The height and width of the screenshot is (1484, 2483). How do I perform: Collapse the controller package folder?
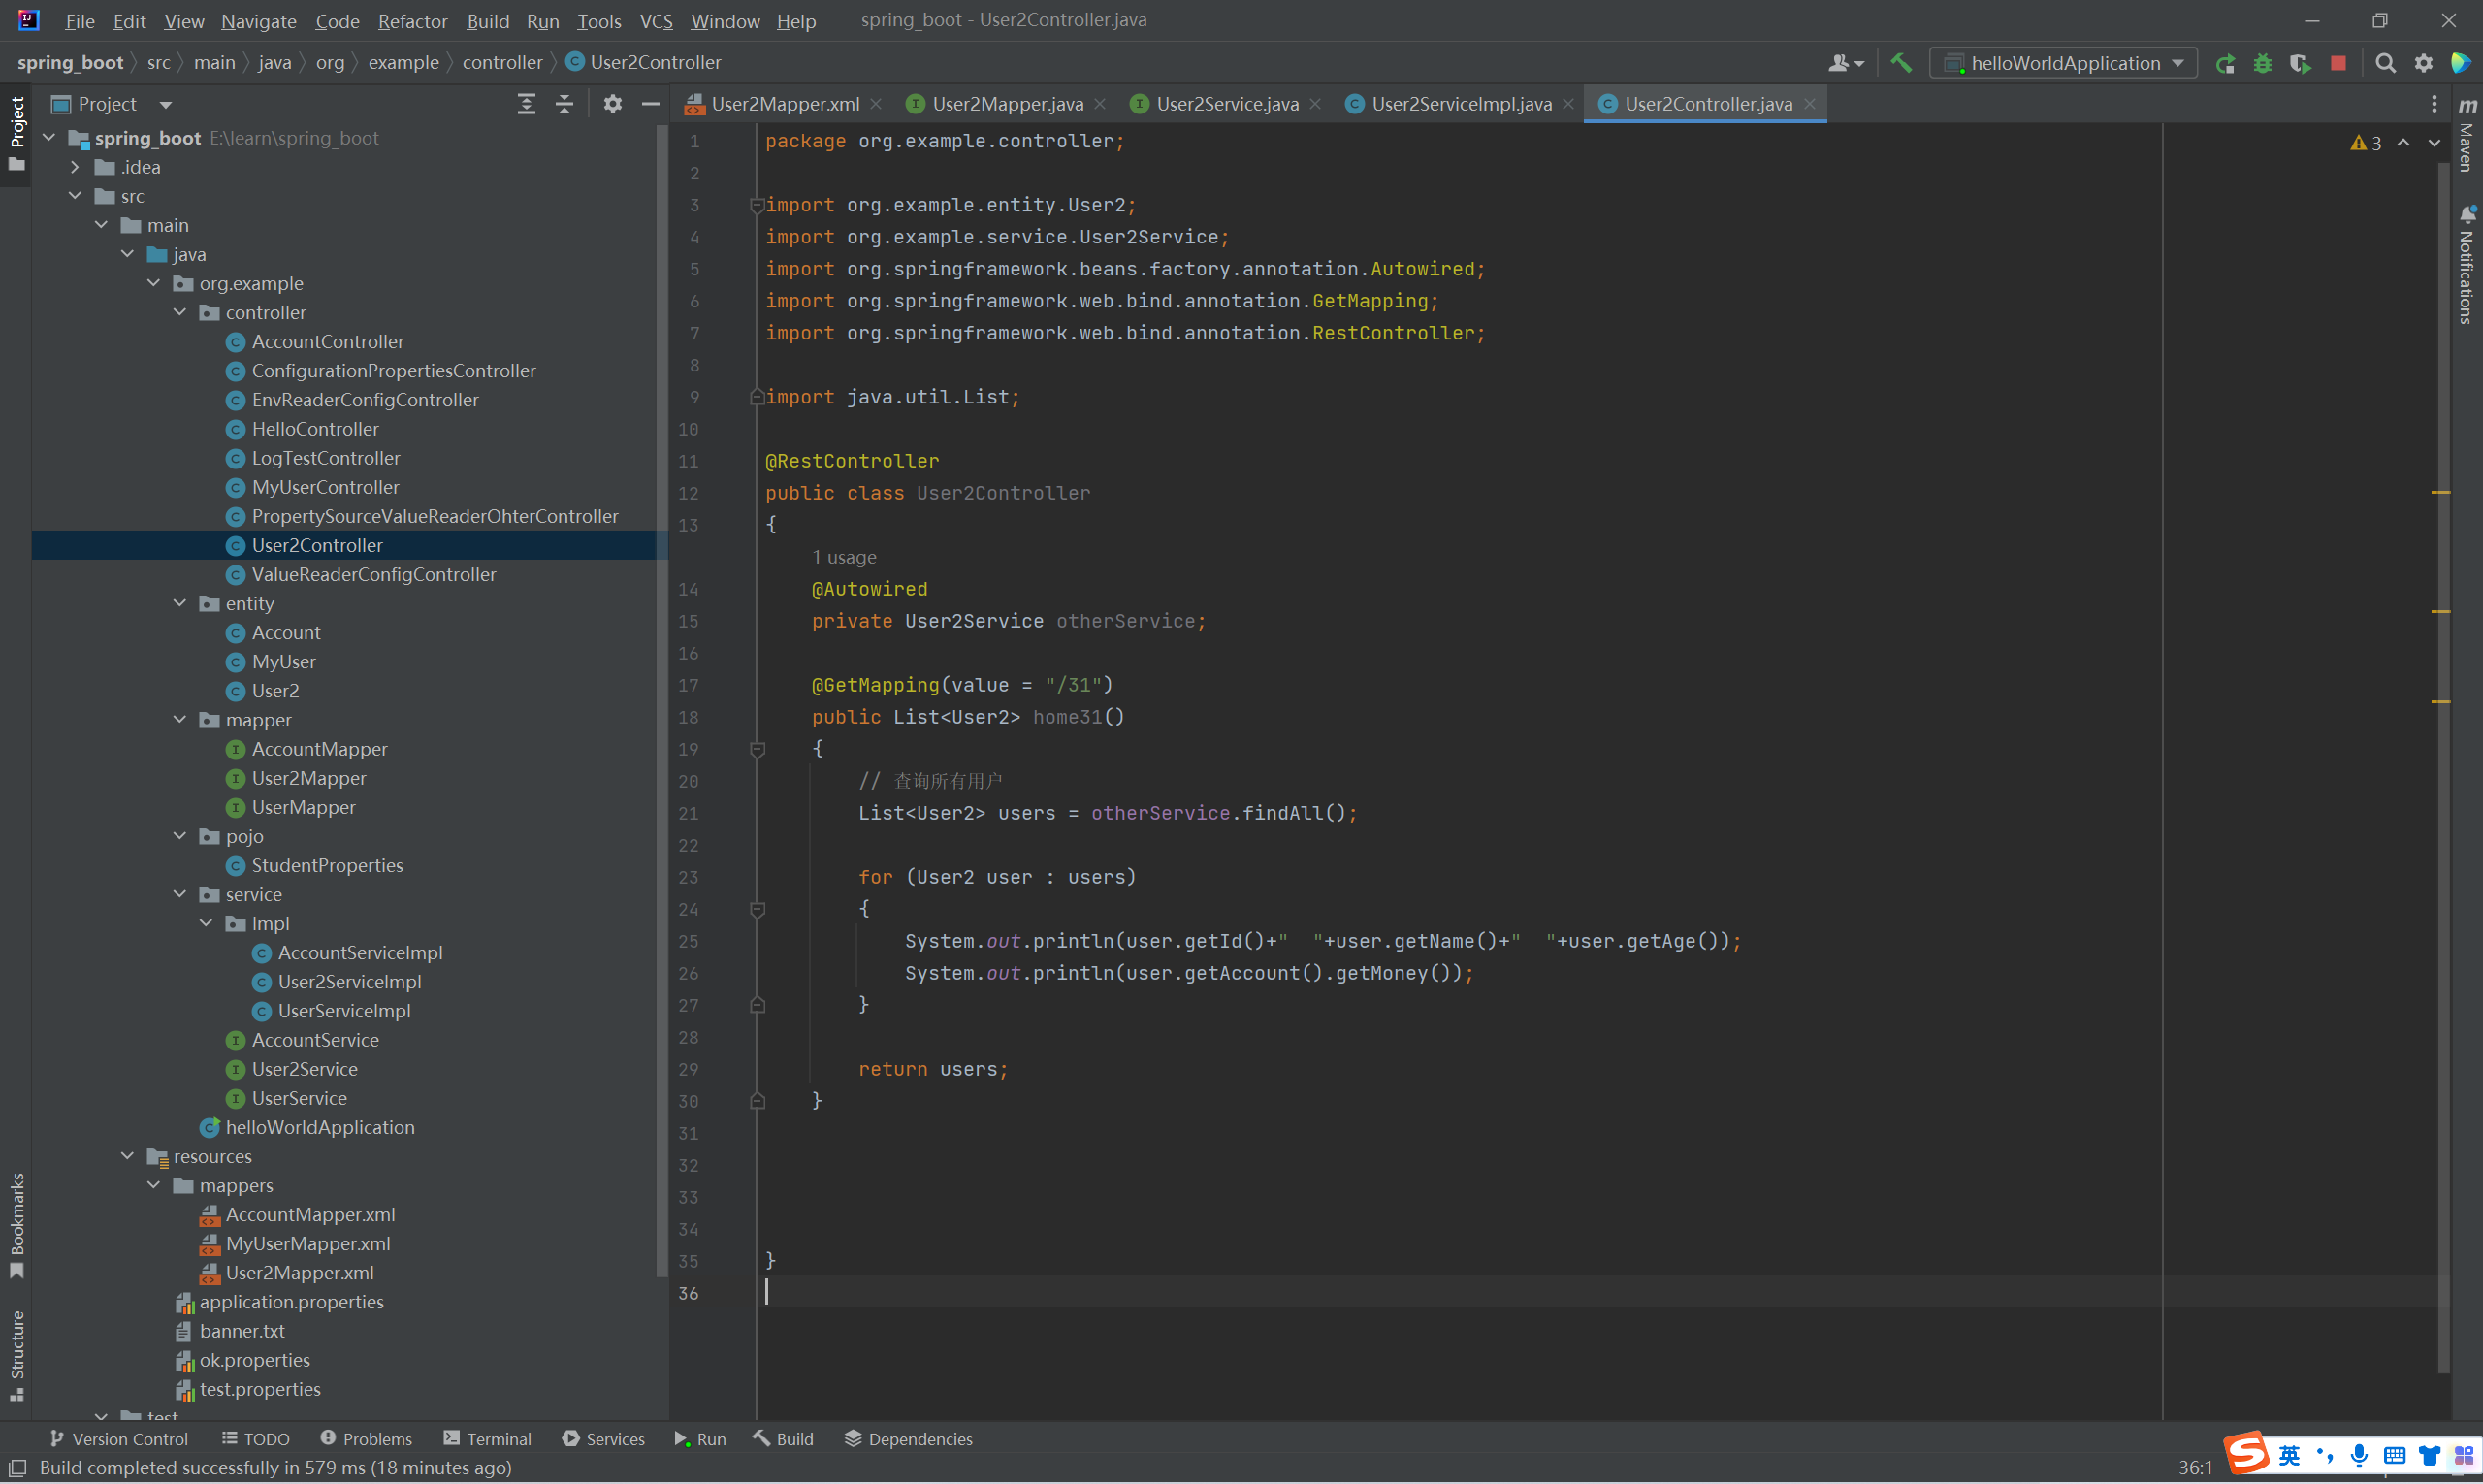180,312
